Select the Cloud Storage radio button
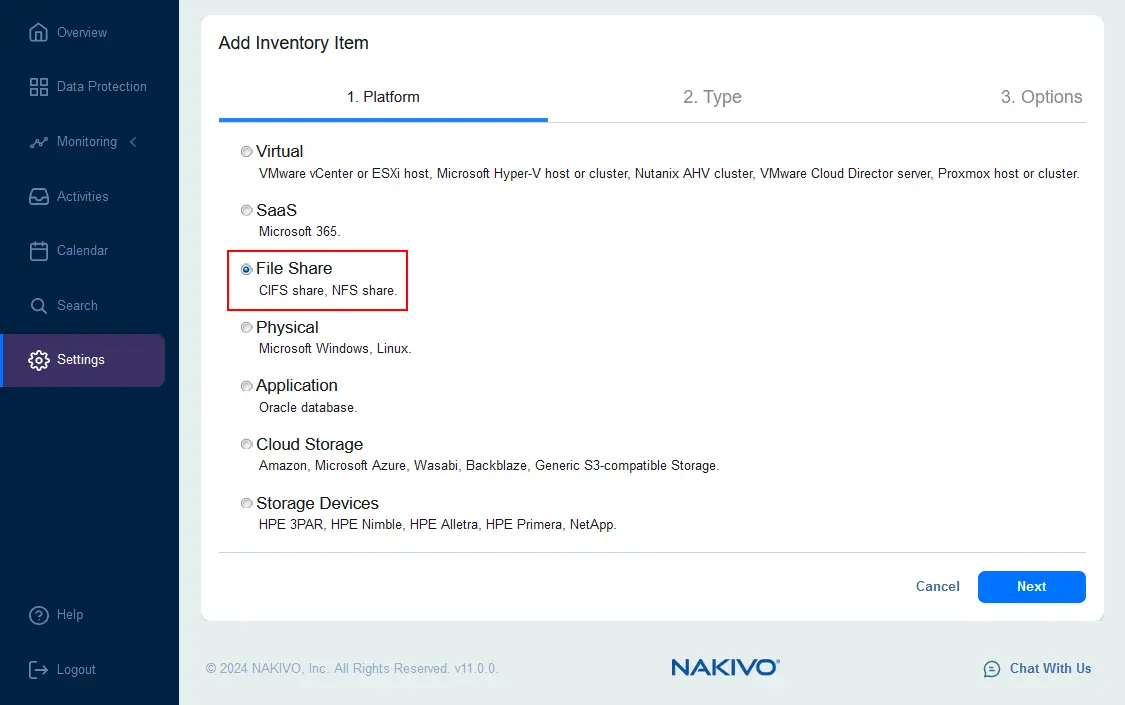This screenshot has width=1125, height=705. 247,445
